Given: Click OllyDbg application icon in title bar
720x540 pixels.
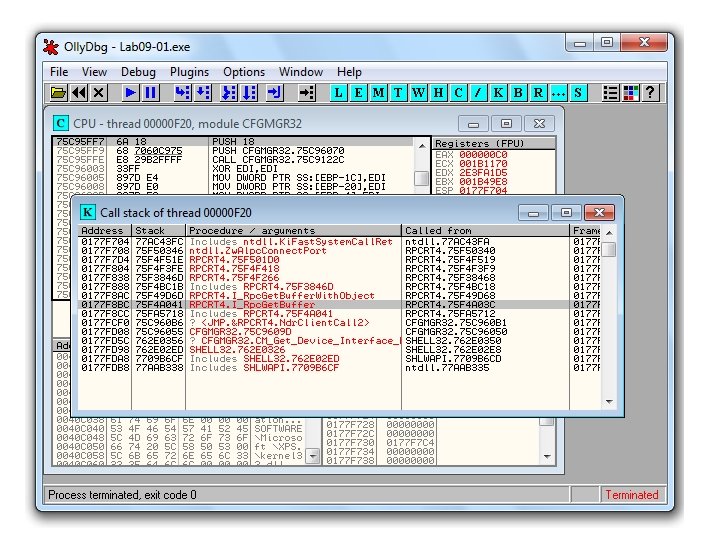Looking at the screenshot, I should (x=51, y=47).
